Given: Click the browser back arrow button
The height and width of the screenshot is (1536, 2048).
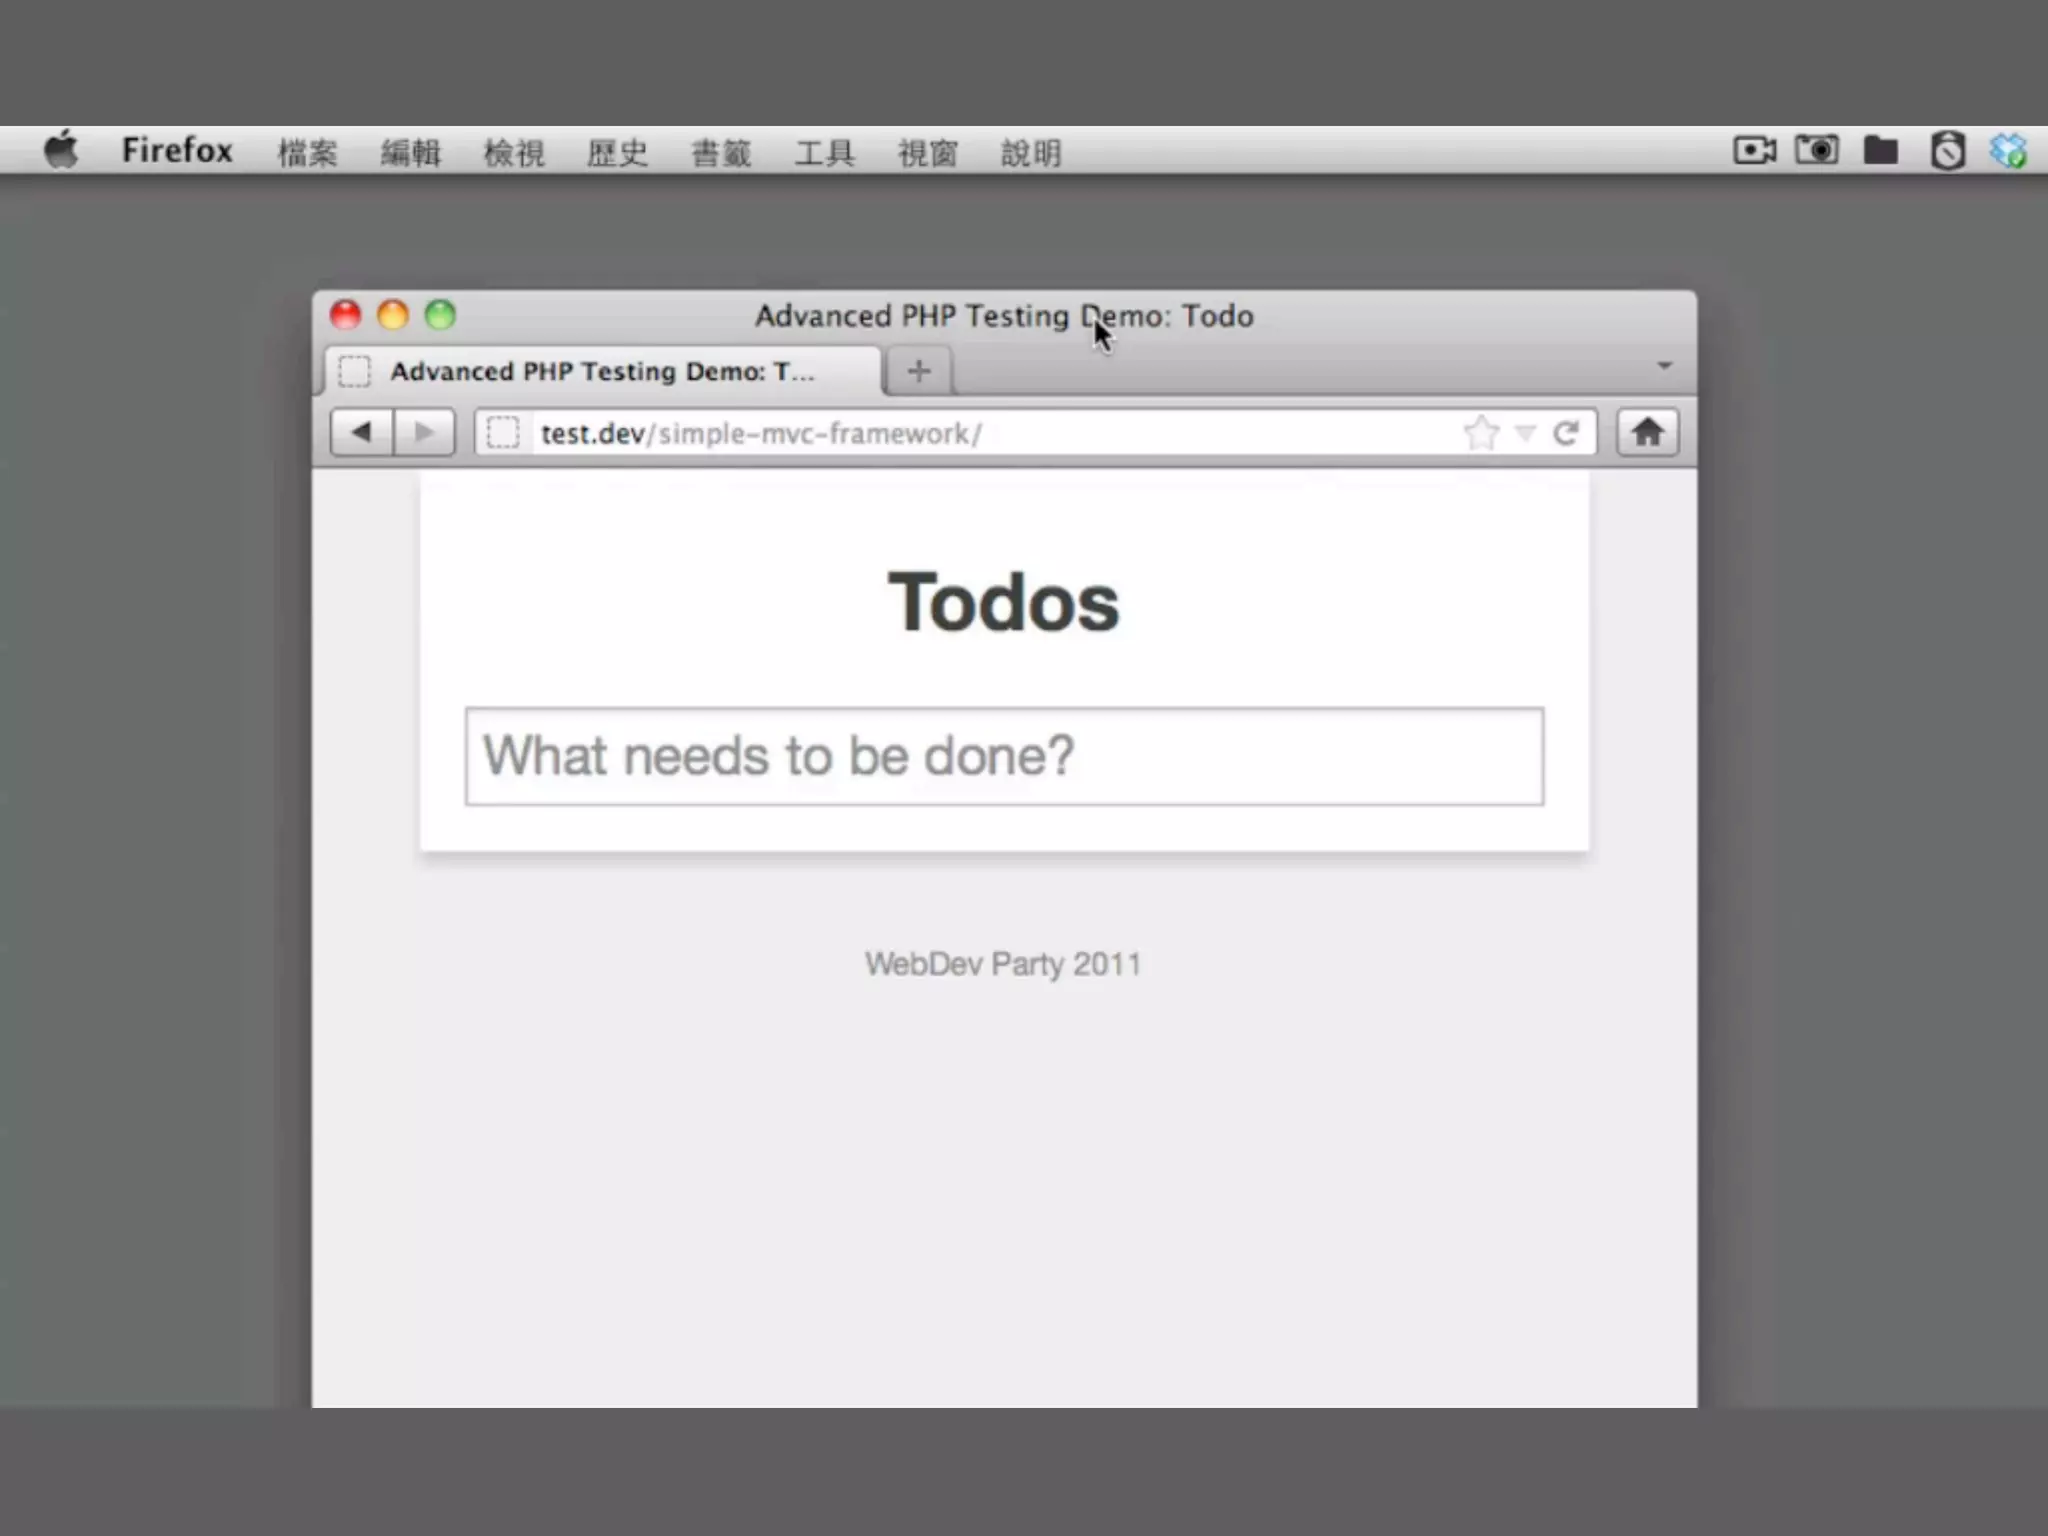Looking at the screenshot, I should [x=361, y=433].
